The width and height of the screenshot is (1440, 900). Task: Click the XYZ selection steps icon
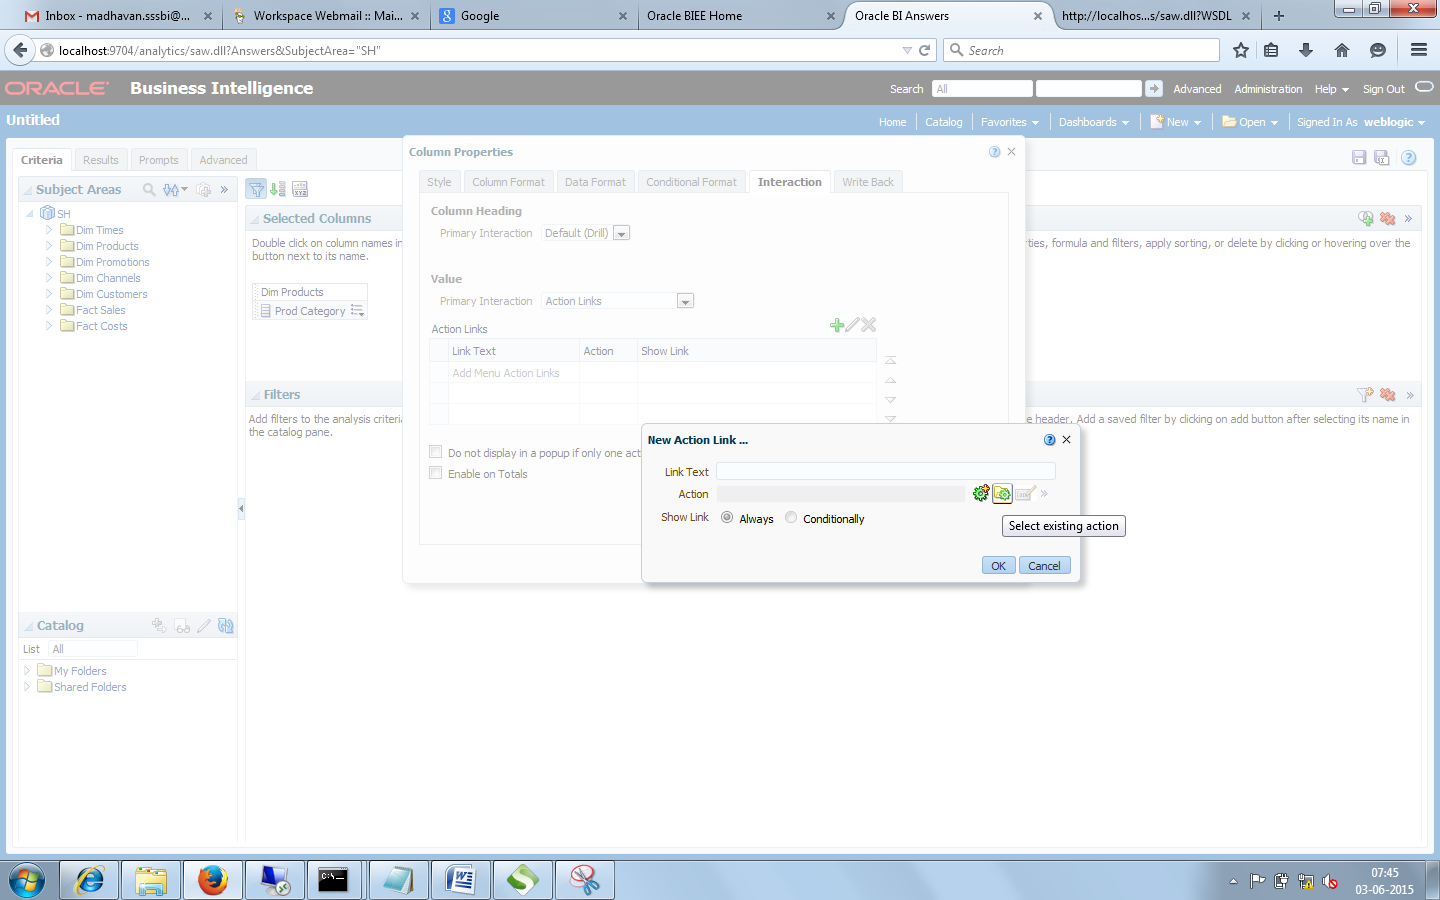[x=300, y=189]
